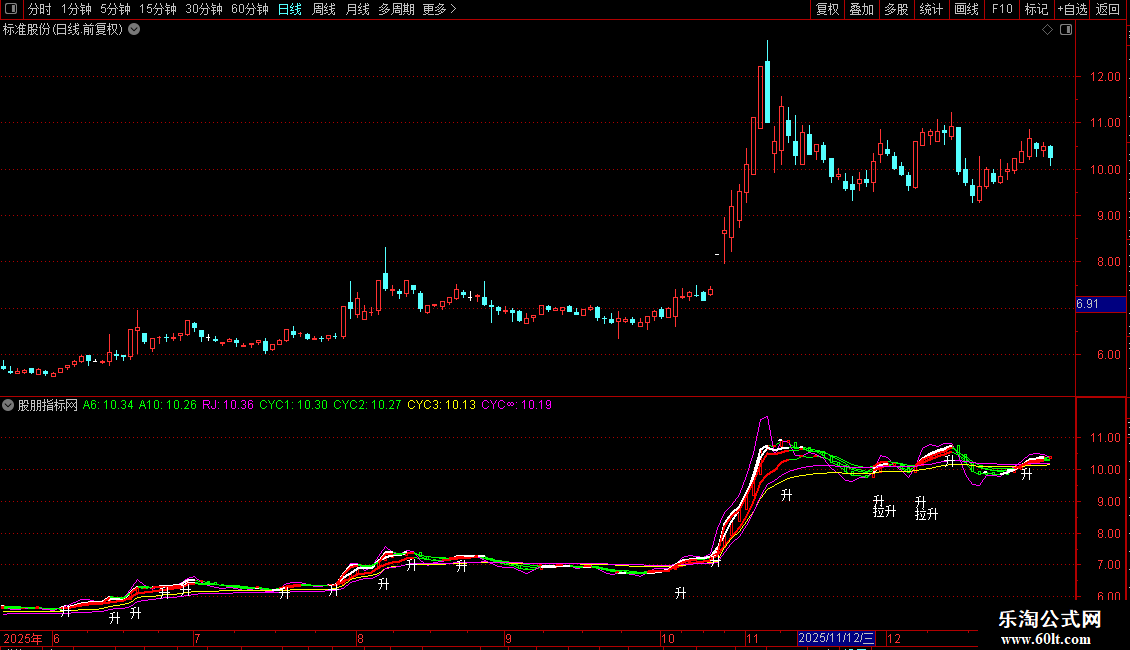Switch to 月线 monthly chart
The height and width of the screenshot is (650, 1130).
pyautogui.click(x=357, y=9)
